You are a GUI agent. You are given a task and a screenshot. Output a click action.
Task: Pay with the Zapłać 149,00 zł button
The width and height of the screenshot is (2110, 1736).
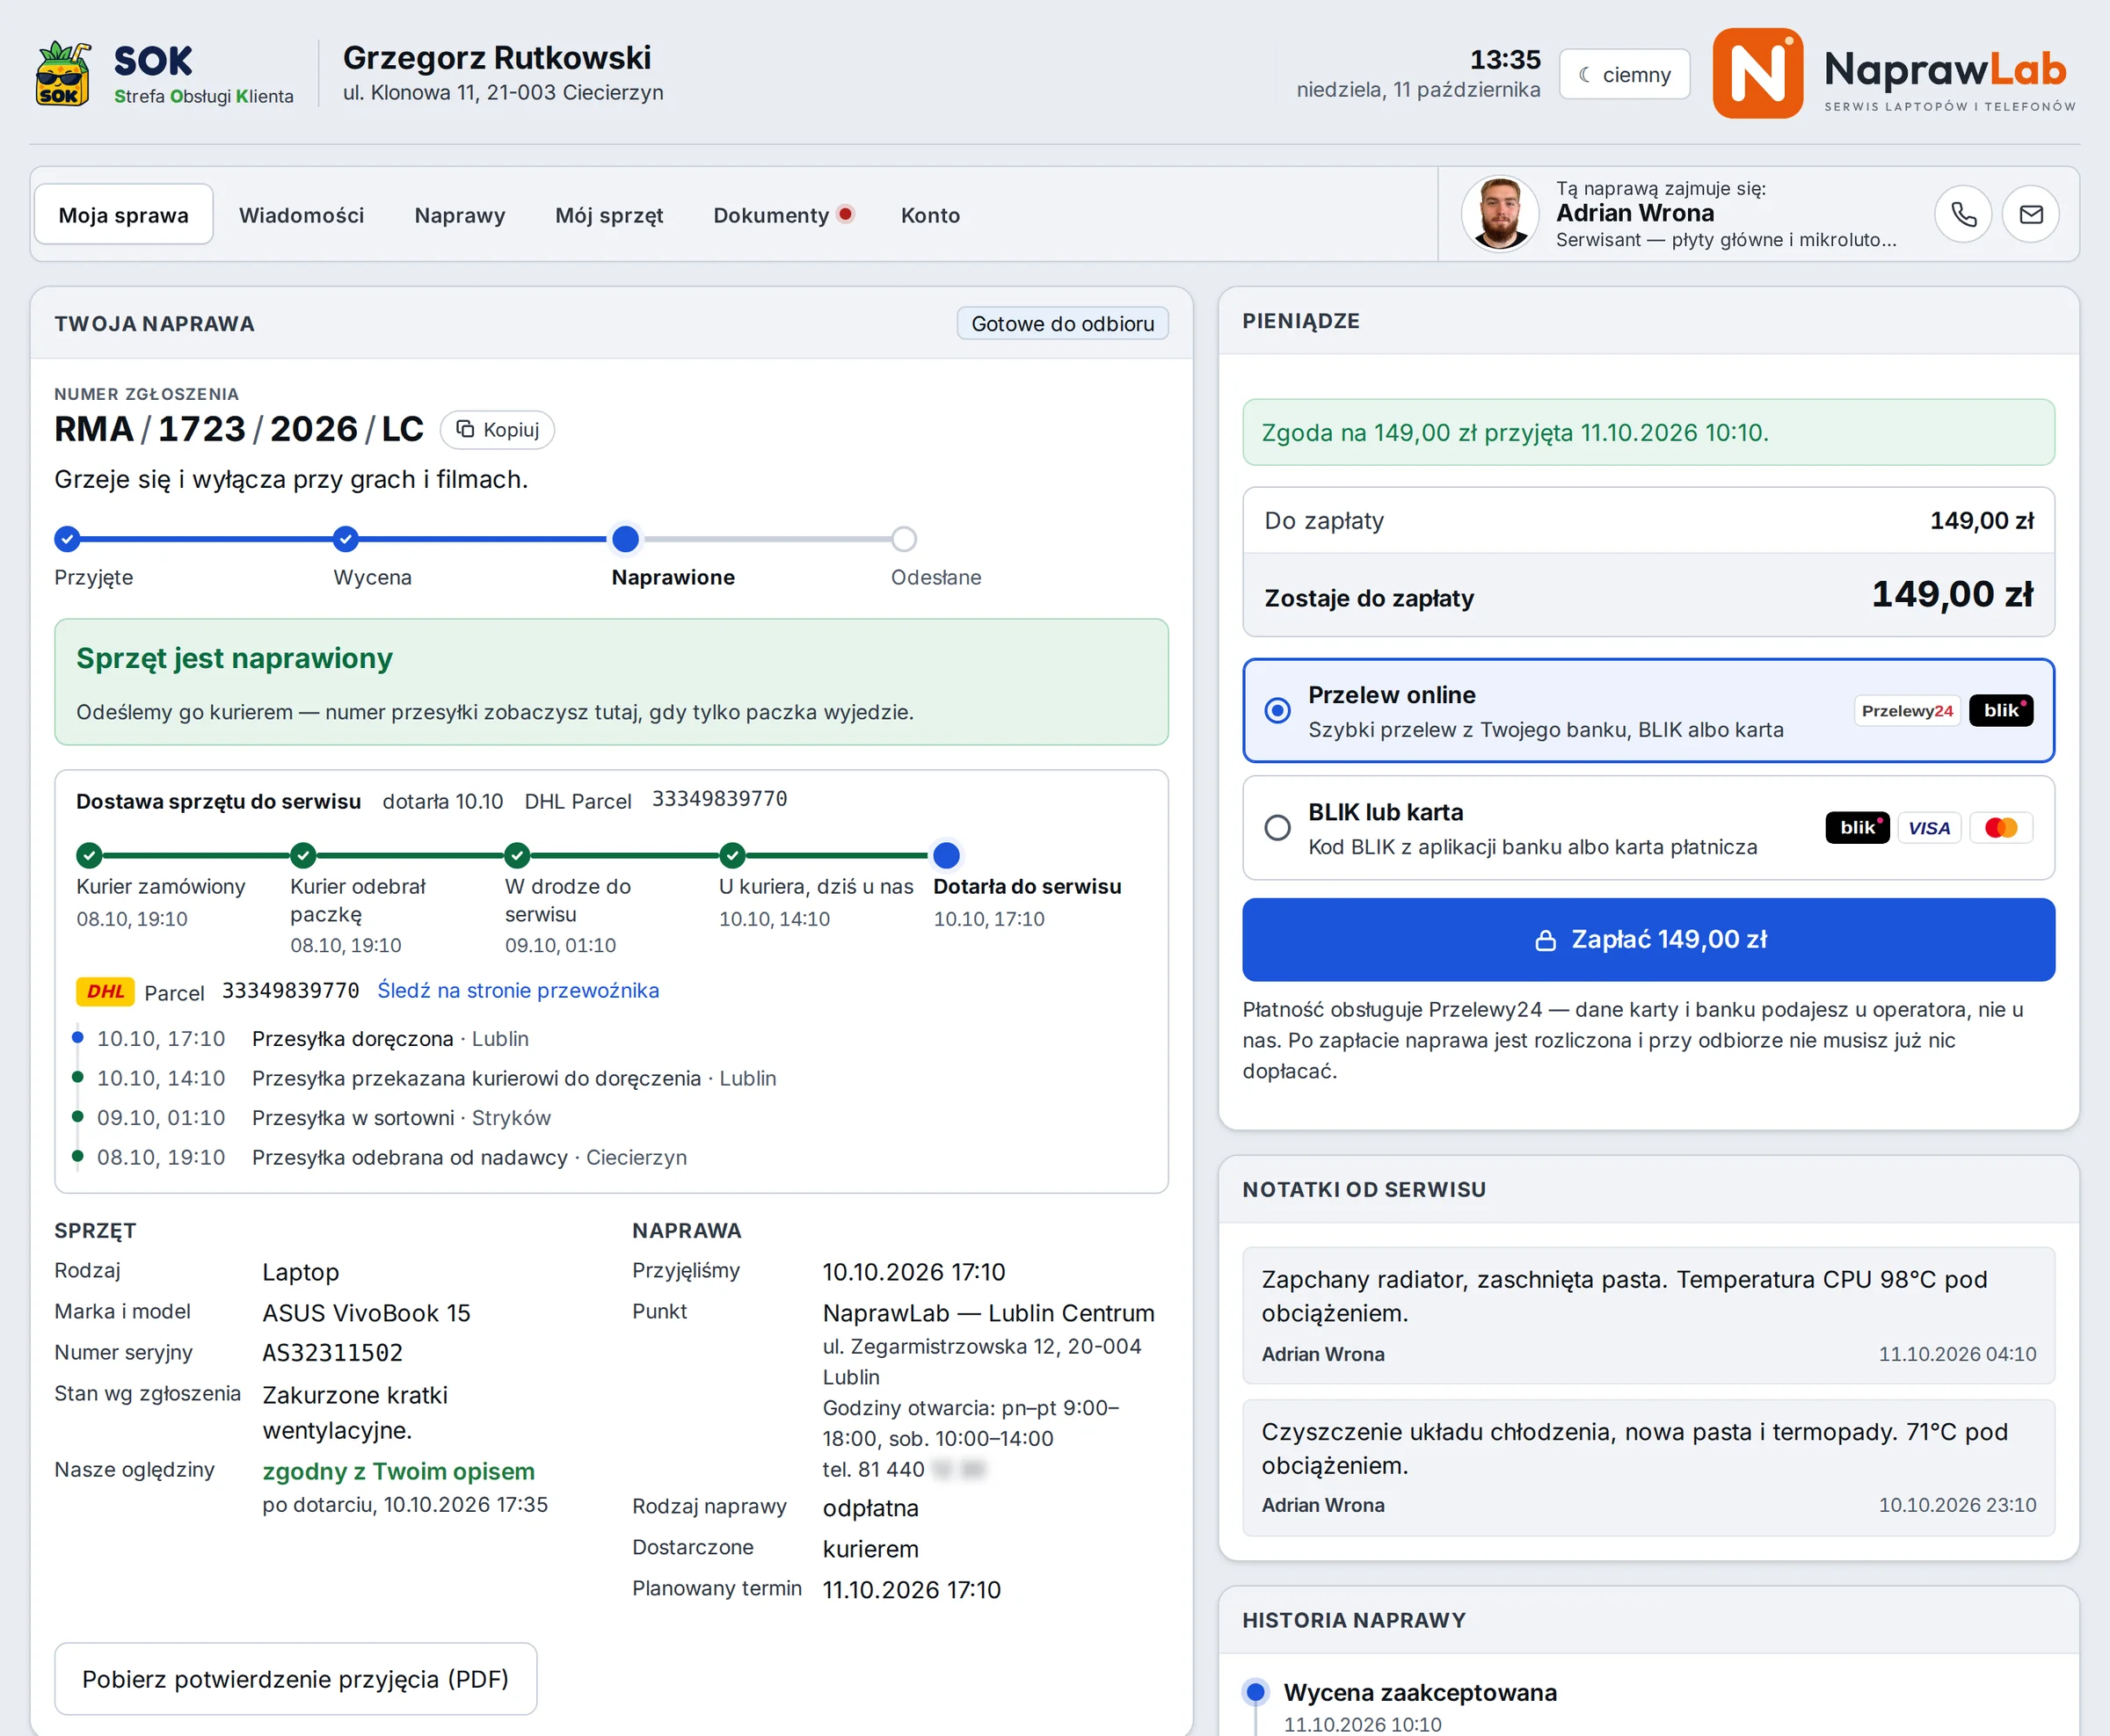click(x=1648, y=939)
